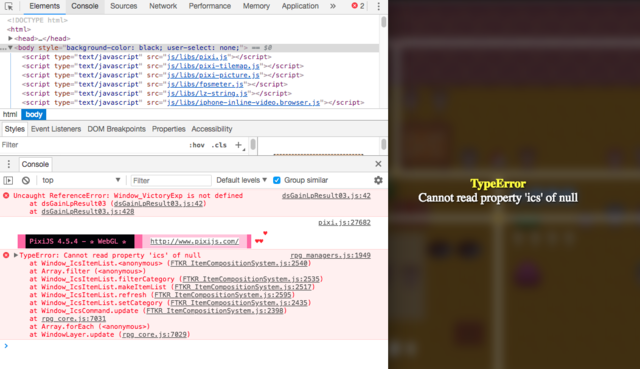Open rpg_core.js:7031 stack link
Image resolution: width=640 pixels, height=369 pixels.
73,319
